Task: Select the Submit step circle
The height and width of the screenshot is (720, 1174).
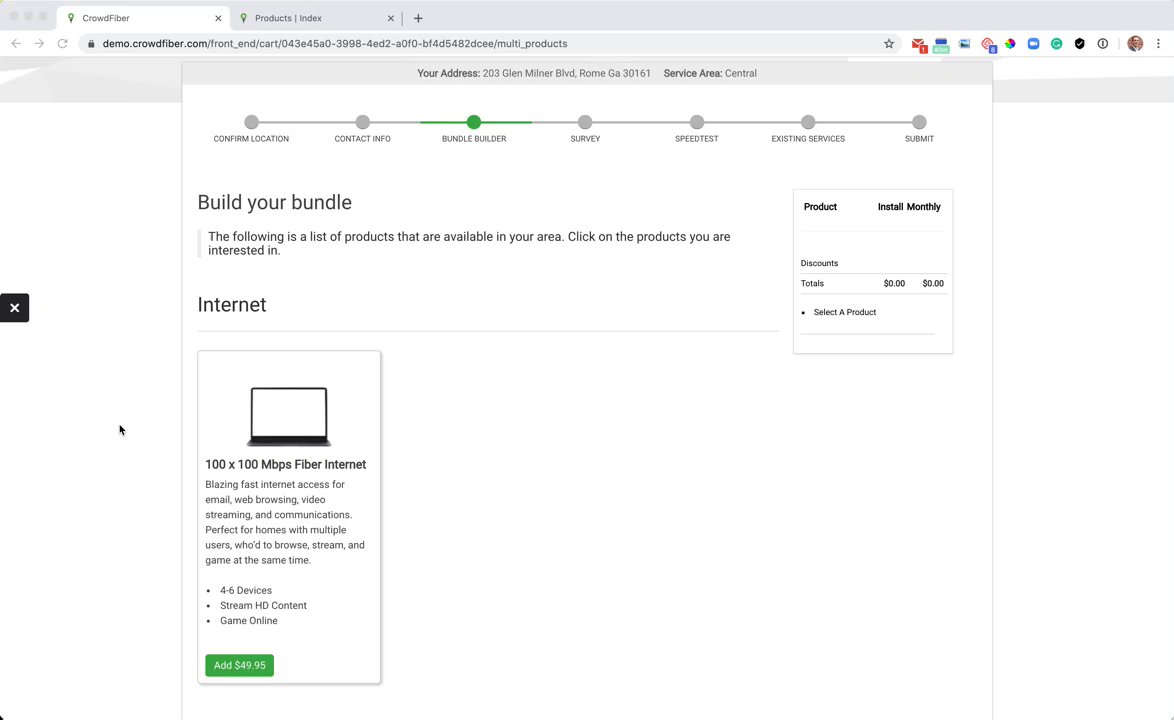Action: [919, 122]
